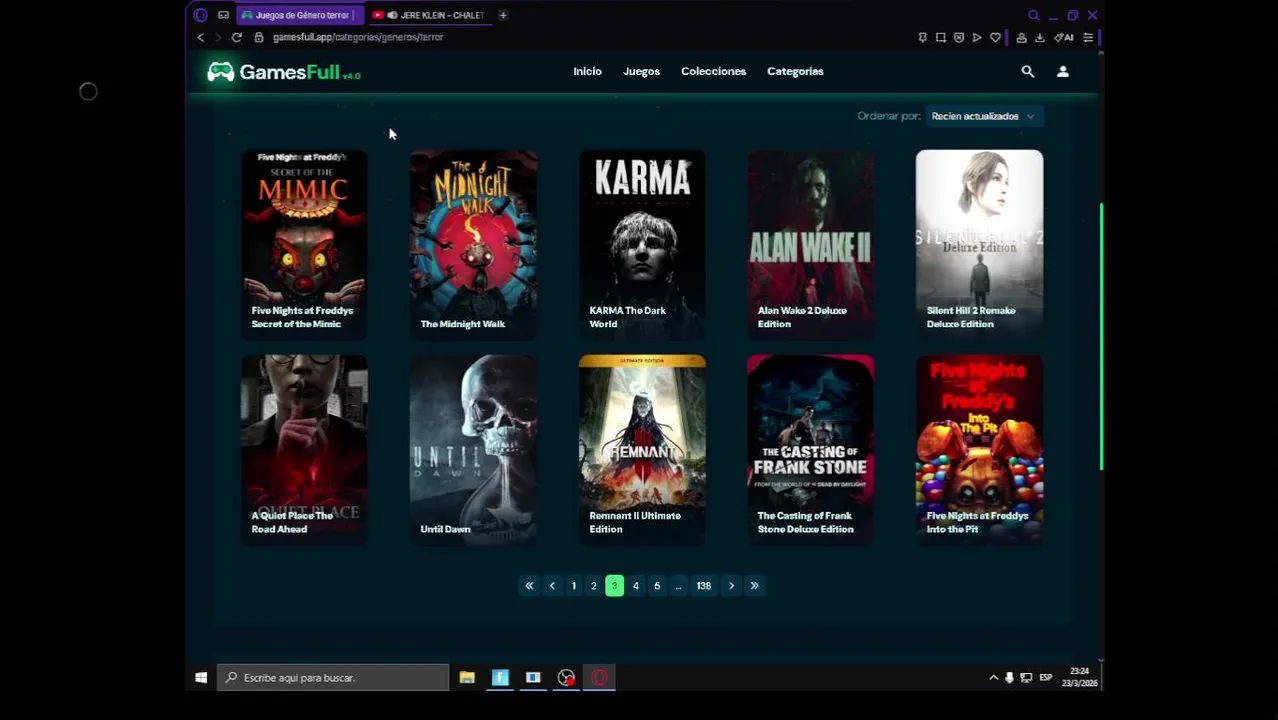Open the Colecciones navigation item
Viewport: 1278px width, 720px height.
coord(713,72)
